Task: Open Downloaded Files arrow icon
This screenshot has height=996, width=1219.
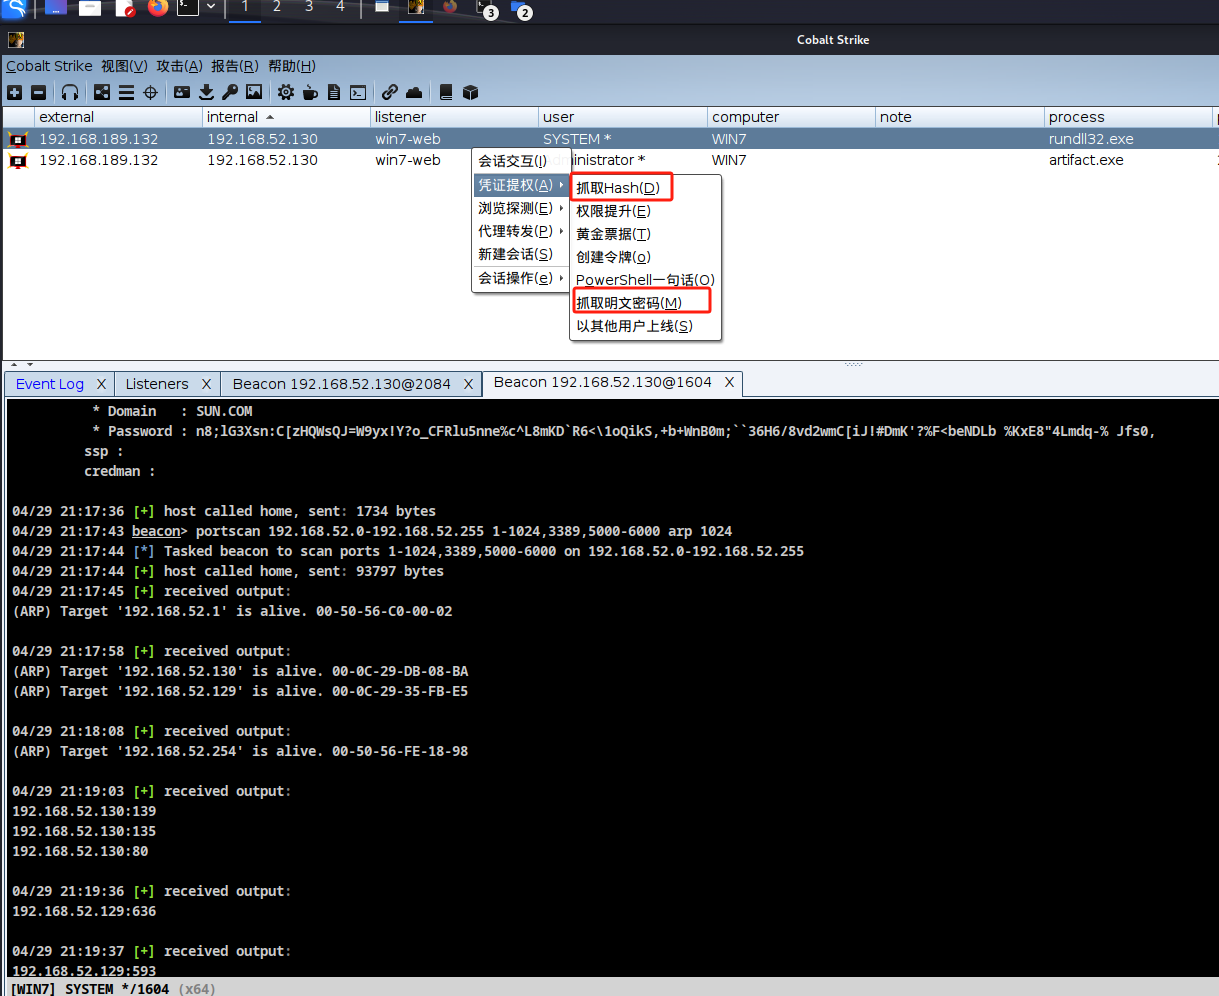Action: point(206,92)
